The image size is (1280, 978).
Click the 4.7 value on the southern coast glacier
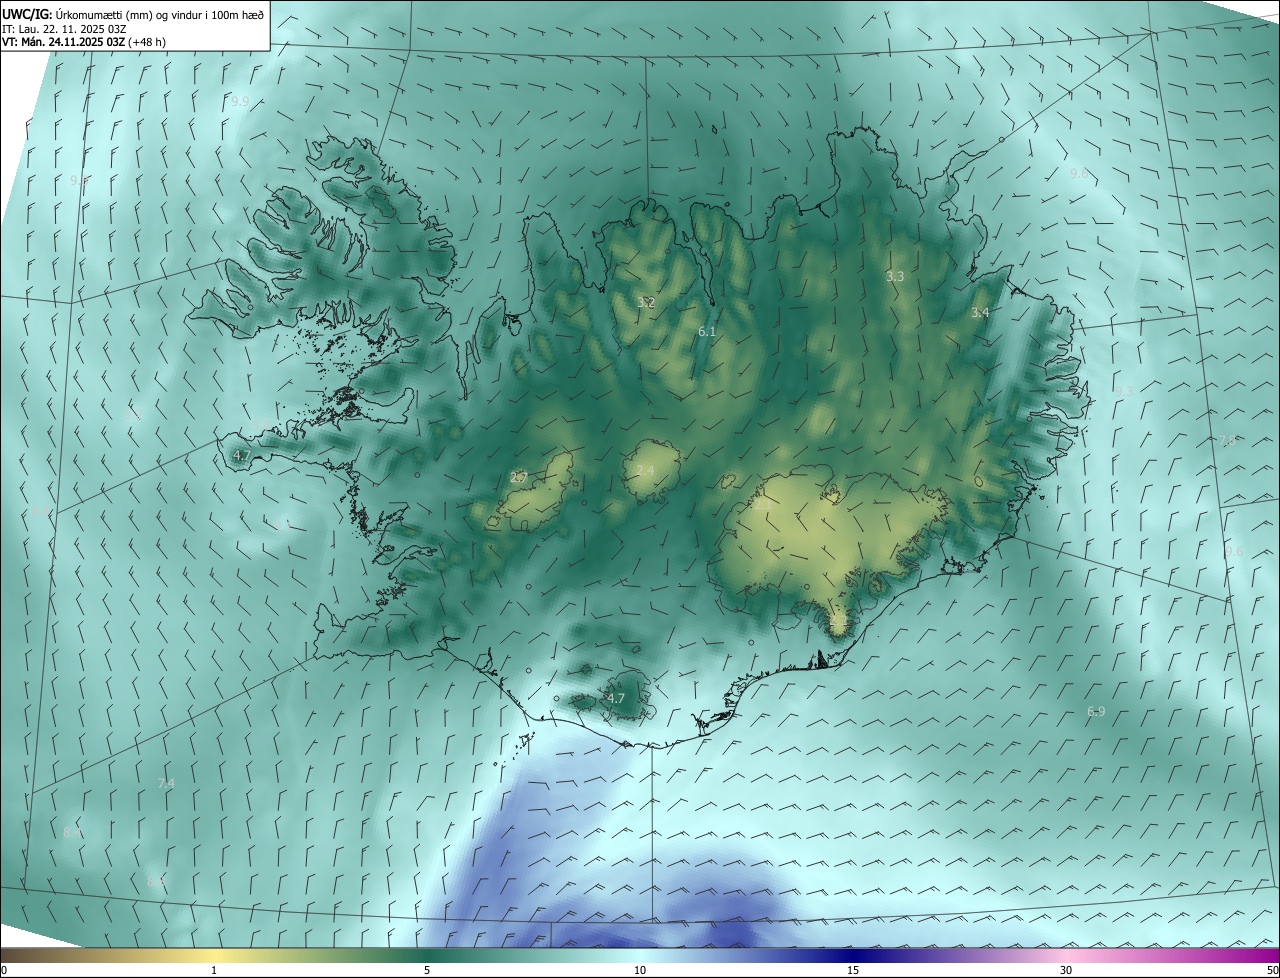coord(616,699)
